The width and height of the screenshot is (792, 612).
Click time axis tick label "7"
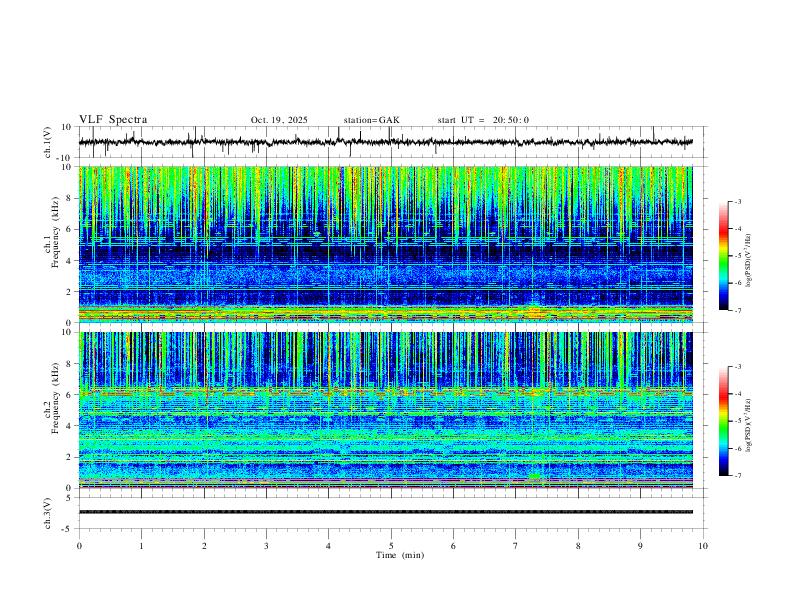tap(516, 546)
